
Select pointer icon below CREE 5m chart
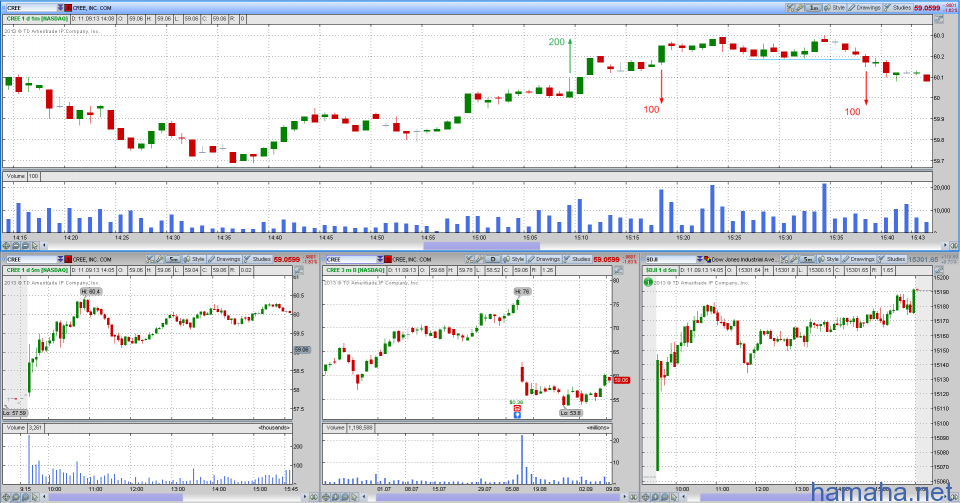pos(35,497)
